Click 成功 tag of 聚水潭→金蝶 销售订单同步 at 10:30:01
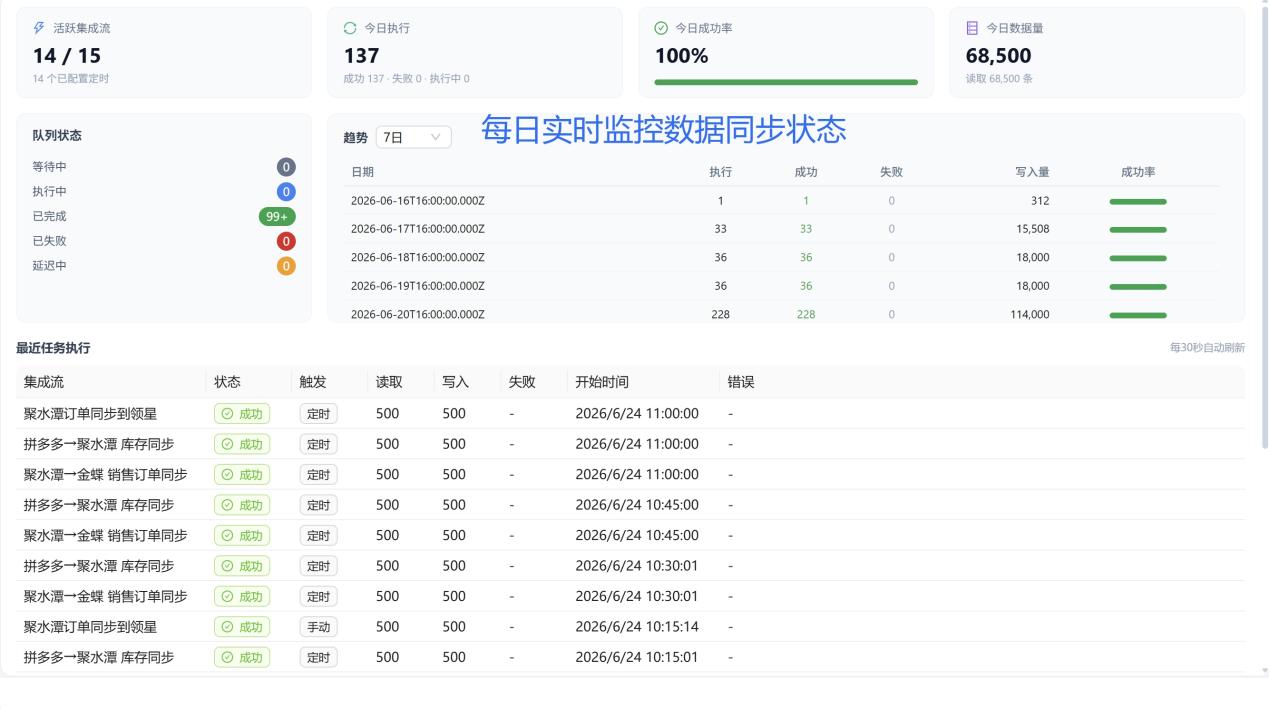The width and height of the screenshot is (1269, 709). pos(242,597)
